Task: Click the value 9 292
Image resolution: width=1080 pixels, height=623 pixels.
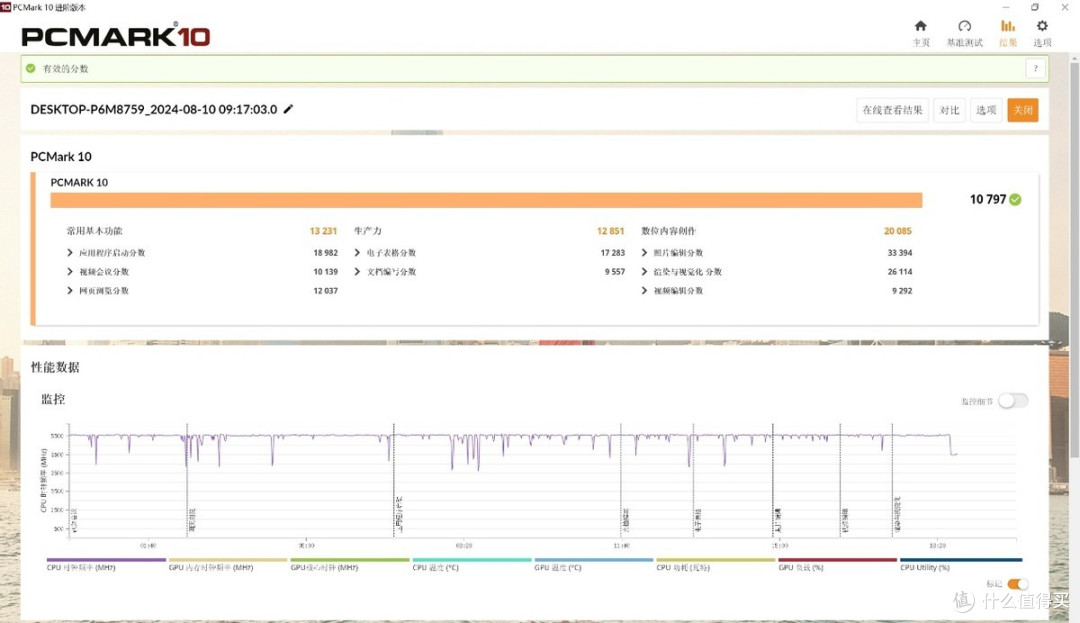Action: pos(902,291)
